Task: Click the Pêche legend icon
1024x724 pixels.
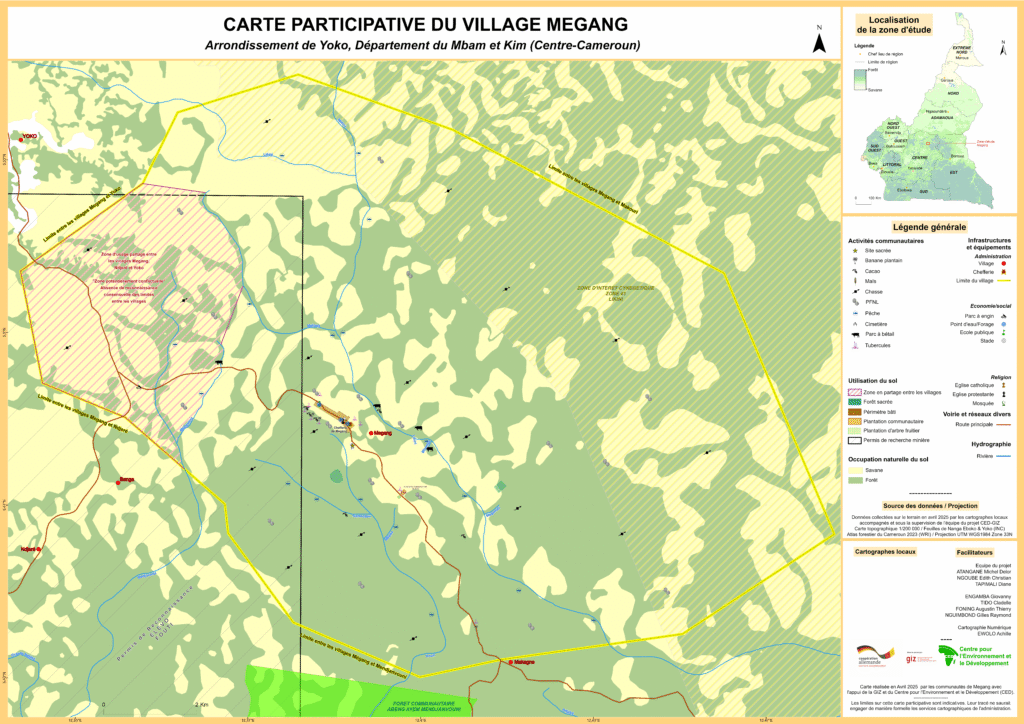Action: tap(855, 313)
